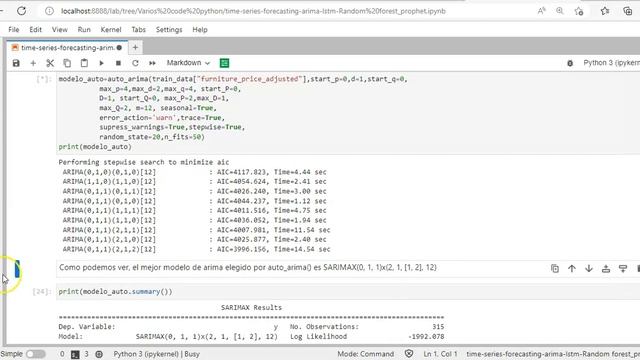The height and width of the screenshot is (360, 640).
Task: Reload the browser page
Action: [x=22, y=11]
